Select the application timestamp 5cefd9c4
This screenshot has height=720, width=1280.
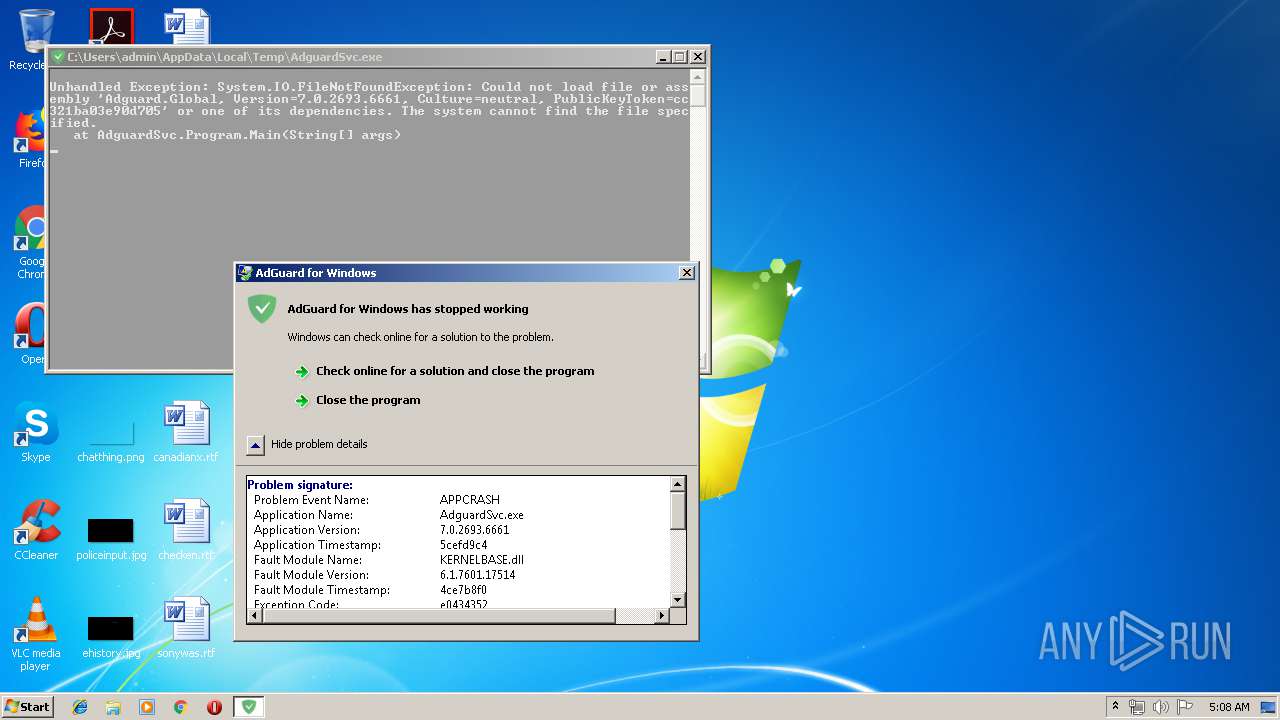click(x=464, y=545)
